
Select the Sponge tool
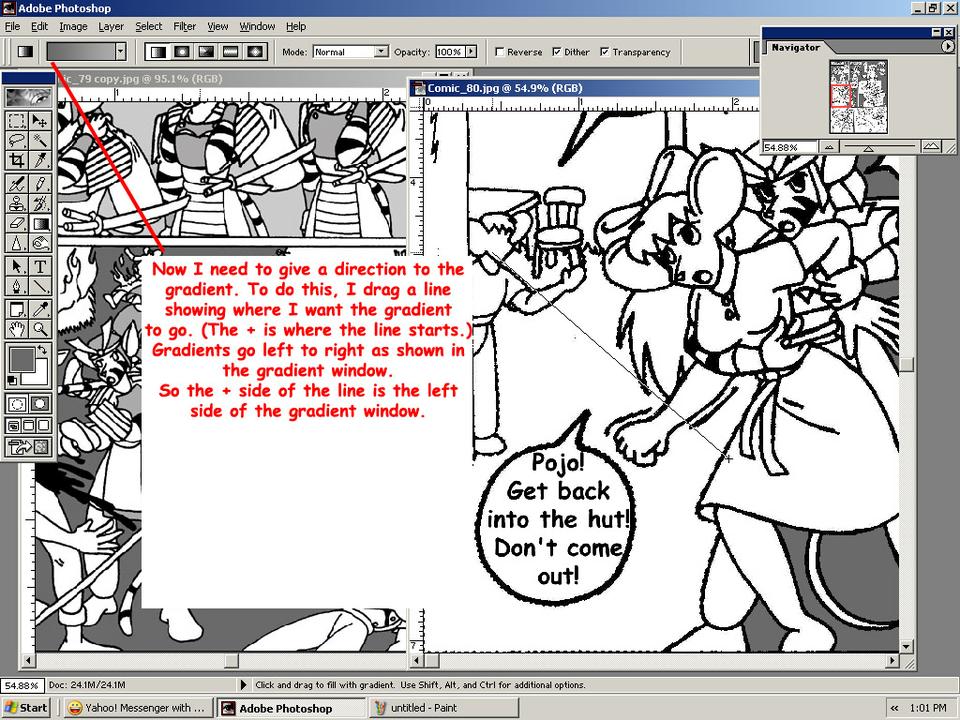click(x=40, y=243)
